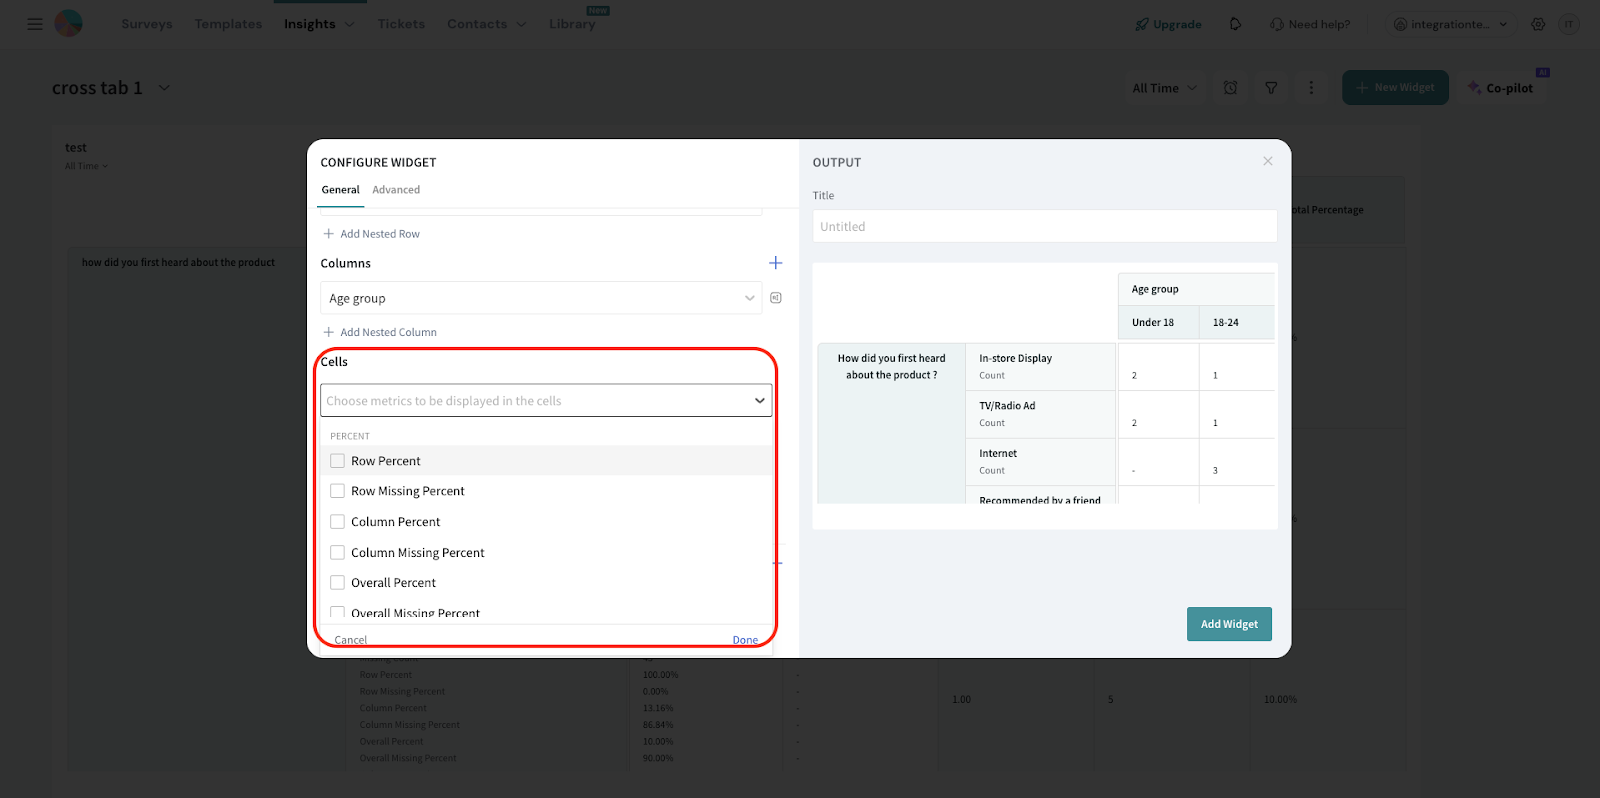Click the icon beside Age group dropdown
The height and width of the screenshot is (798, 1600).
(x=776, y=298)
